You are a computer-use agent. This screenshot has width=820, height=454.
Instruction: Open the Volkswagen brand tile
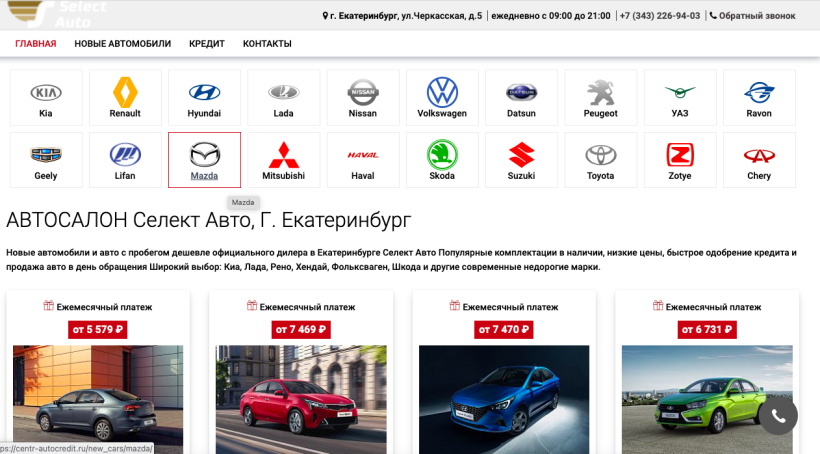[x=442, y=98]
